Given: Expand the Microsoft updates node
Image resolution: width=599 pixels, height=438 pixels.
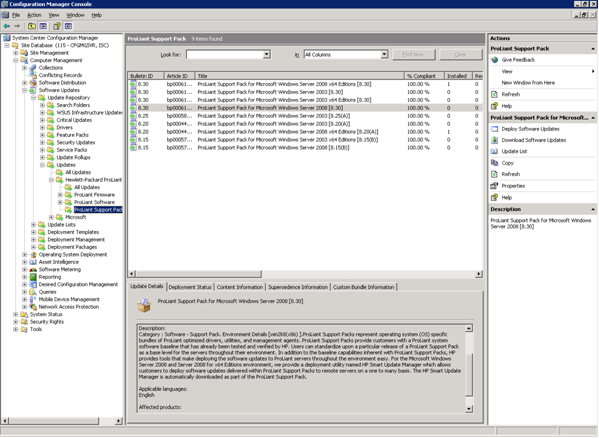Looking at the screenshot, I should pyautogui.click(x=51, y=217).
